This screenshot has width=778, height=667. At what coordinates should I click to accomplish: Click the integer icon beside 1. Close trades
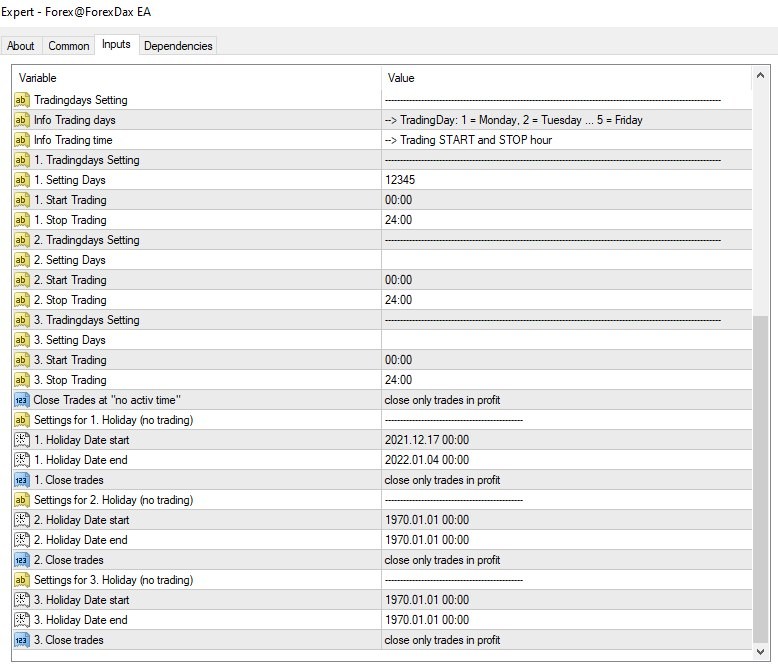tap(21, 480)
